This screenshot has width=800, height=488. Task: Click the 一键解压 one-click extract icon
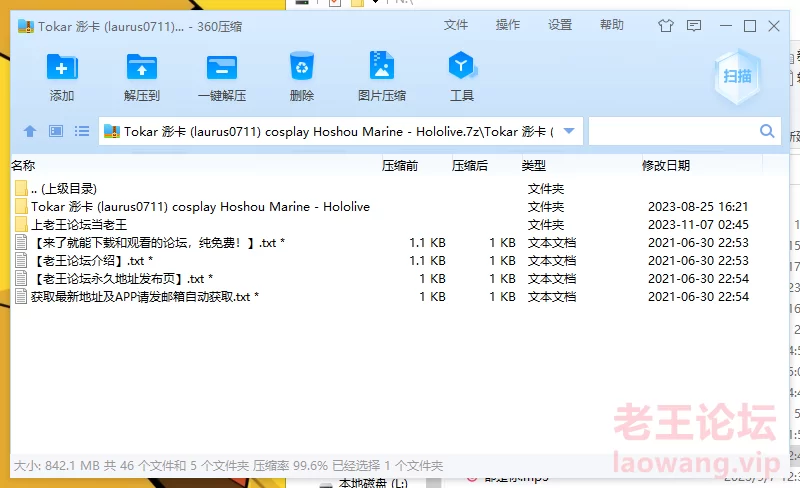pos(222,66)
